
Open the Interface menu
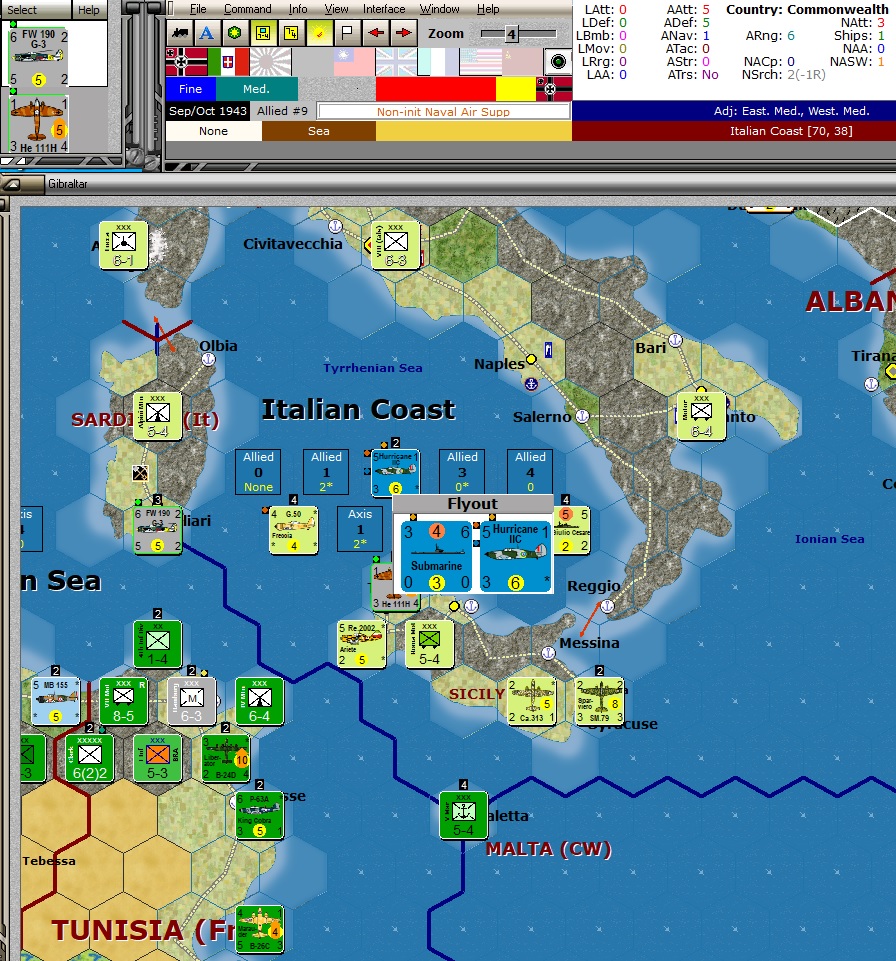pyautogui.click(x=386, y=8)
